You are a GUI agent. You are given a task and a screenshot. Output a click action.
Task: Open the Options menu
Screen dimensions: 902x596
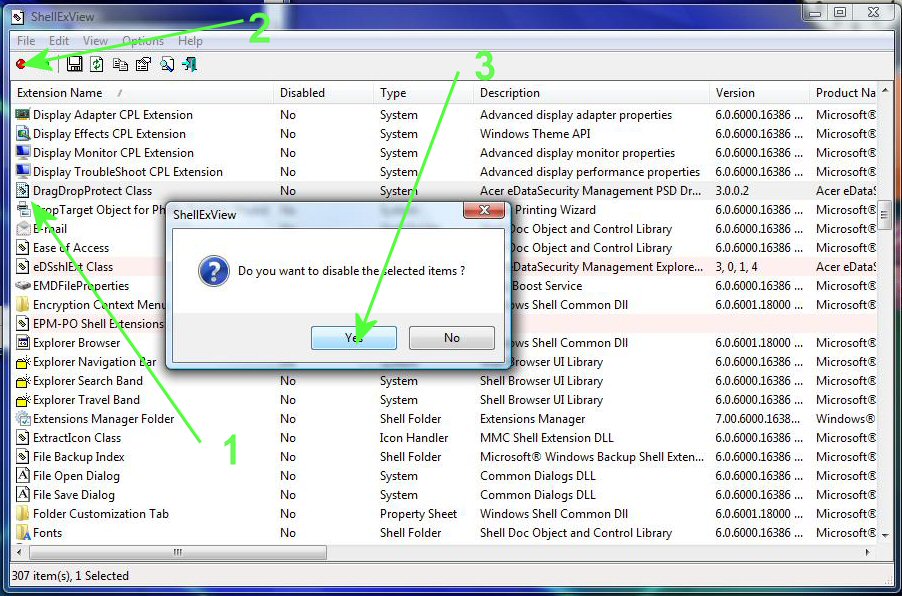143,41
